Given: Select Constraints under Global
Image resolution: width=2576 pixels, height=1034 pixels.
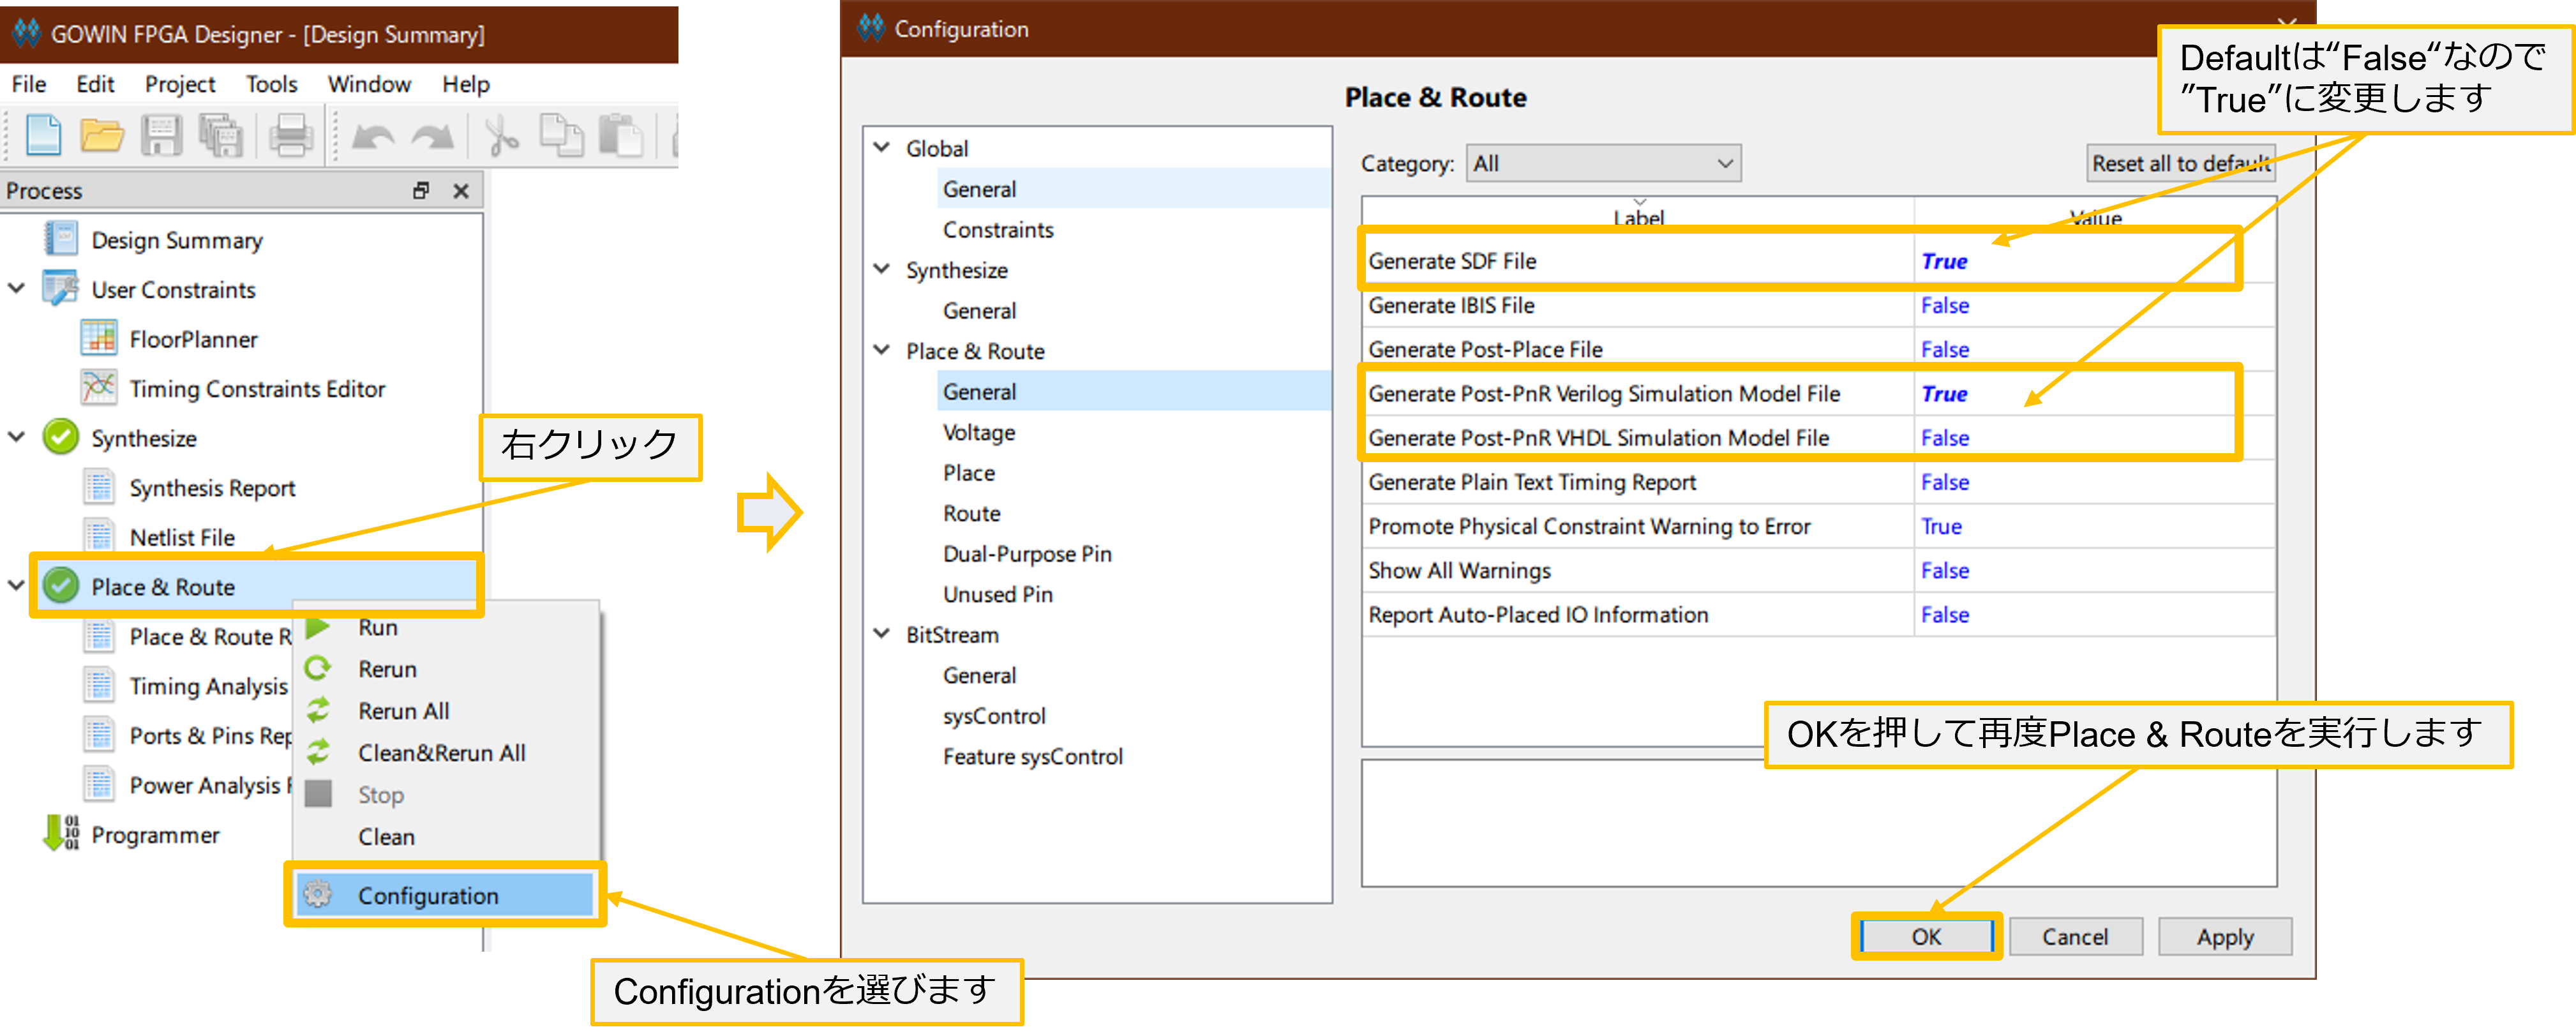Looking at the screenshot, I should click(x=998, y=229).
